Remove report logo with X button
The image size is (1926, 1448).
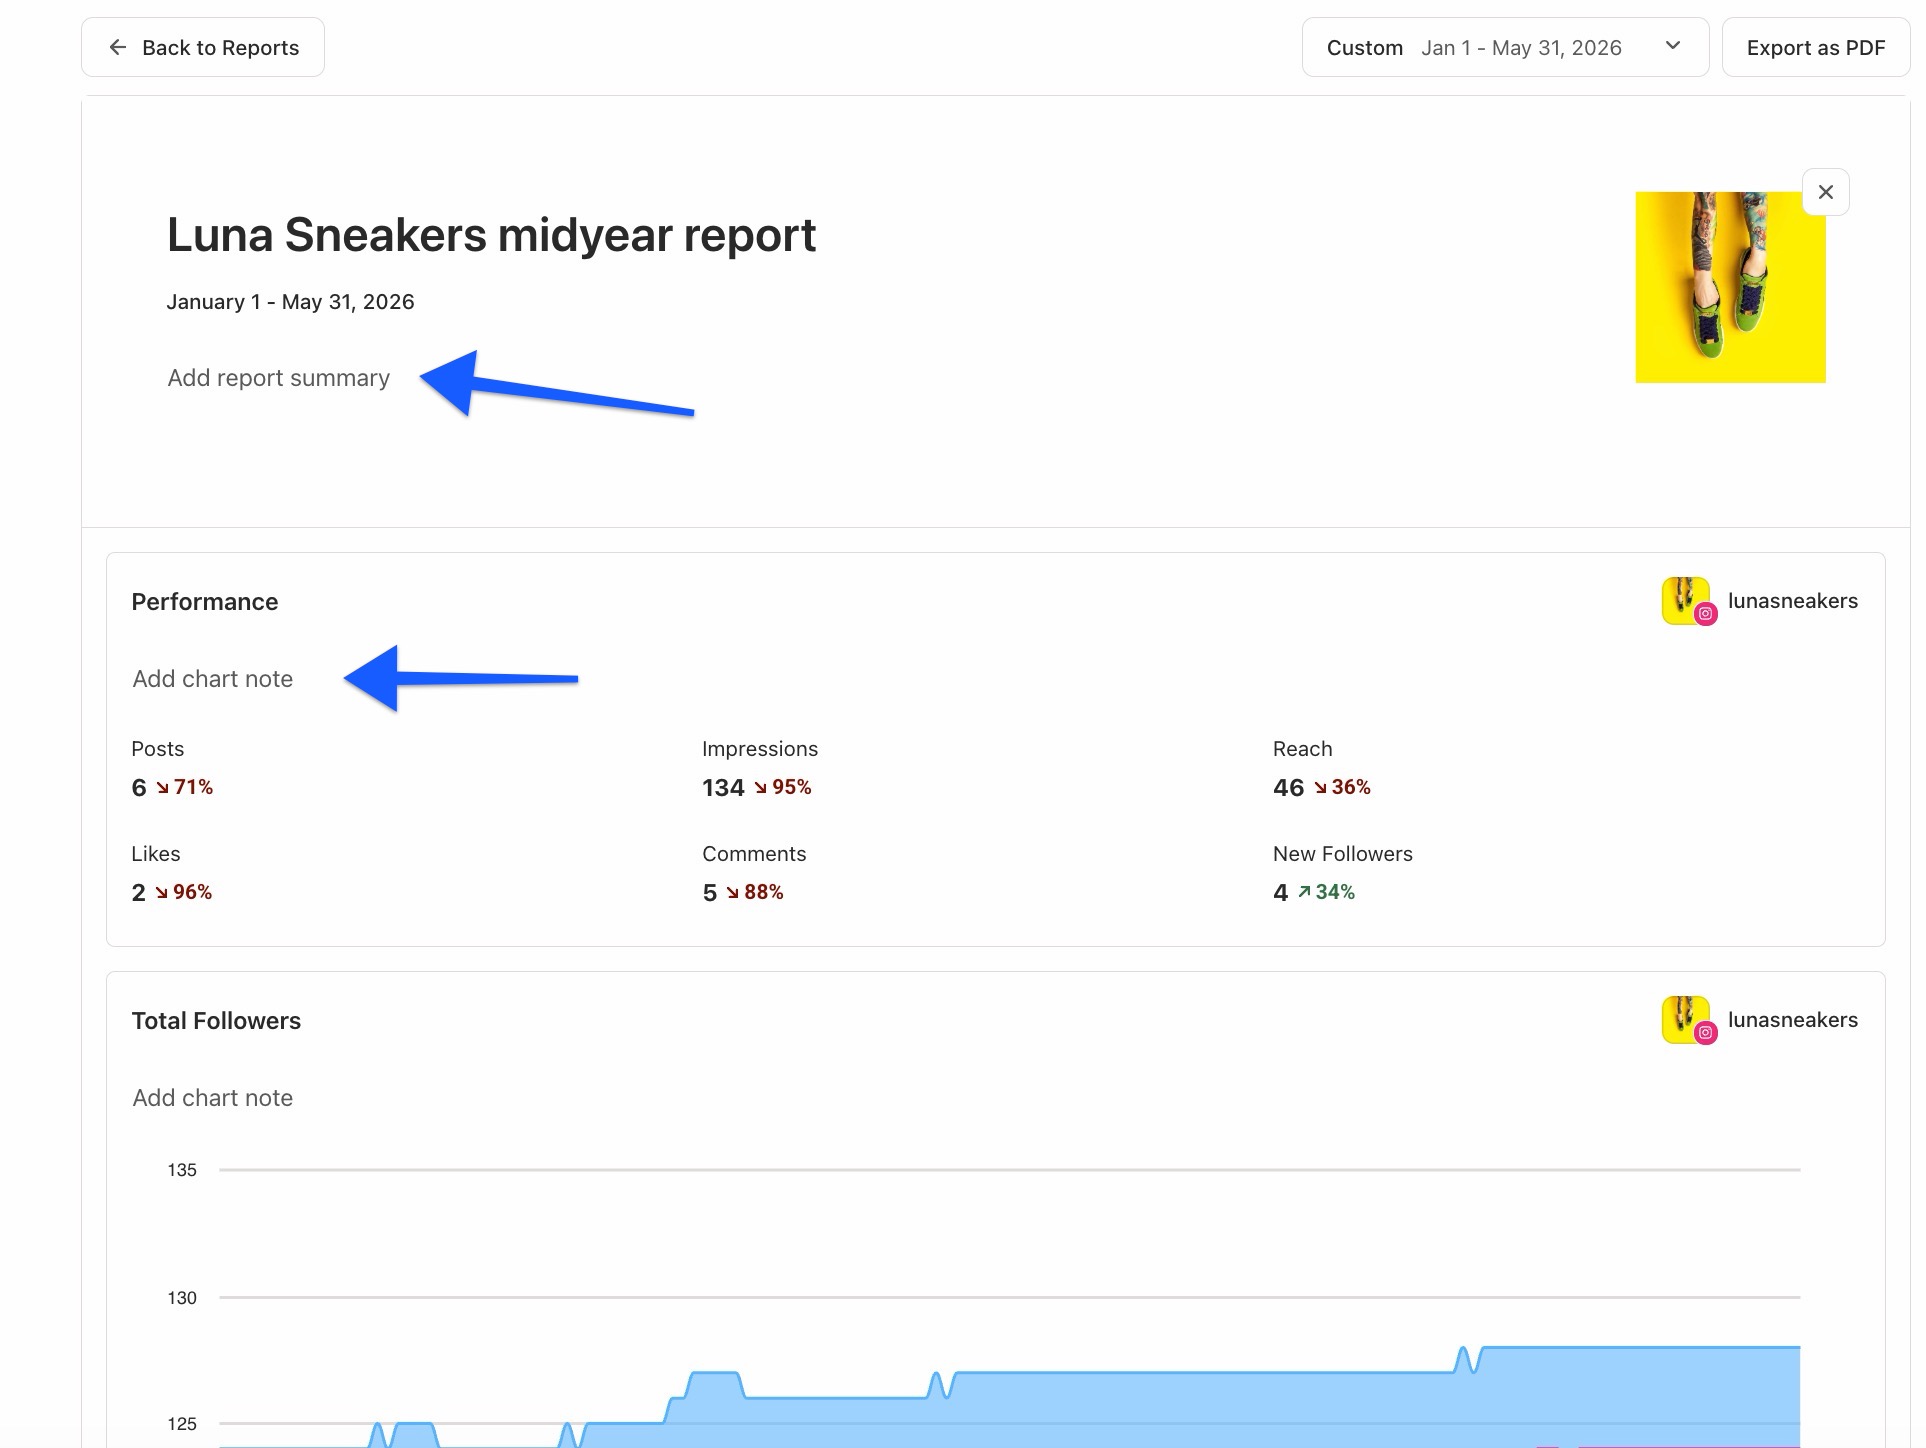pos(1826,192)
